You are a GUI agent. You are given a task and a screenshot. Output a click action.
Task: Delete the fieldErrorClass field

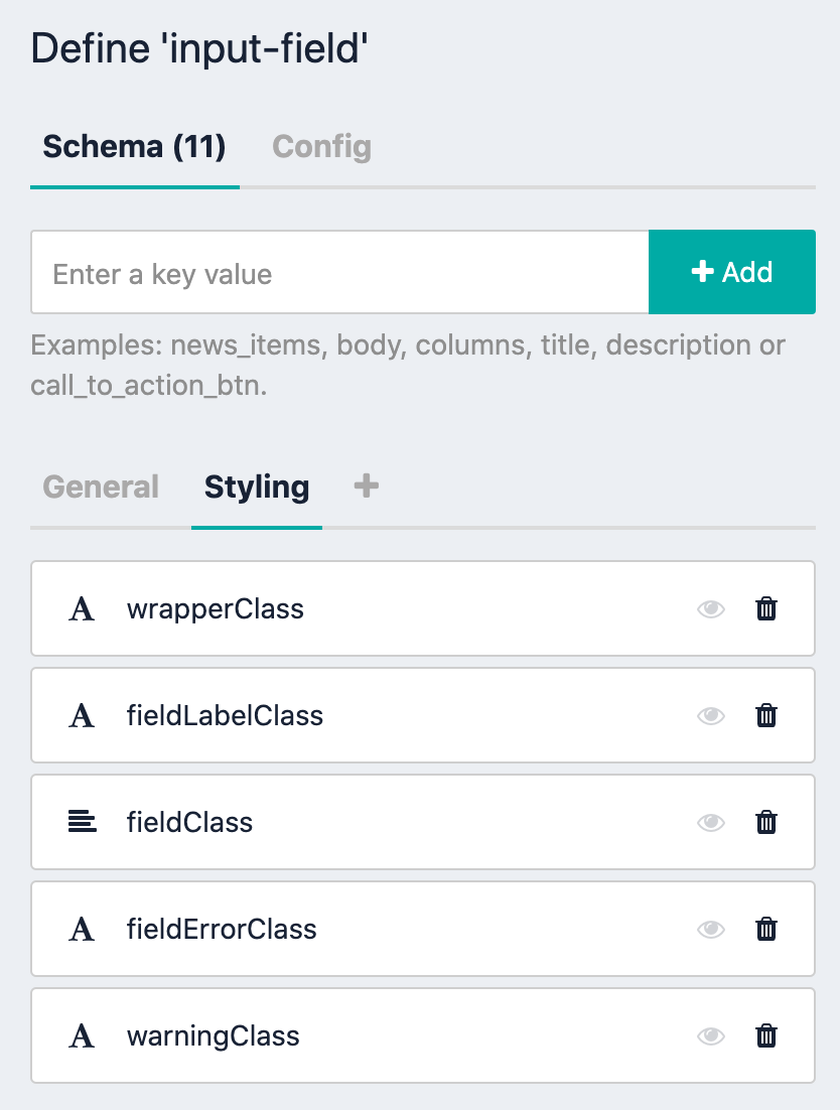766,929
